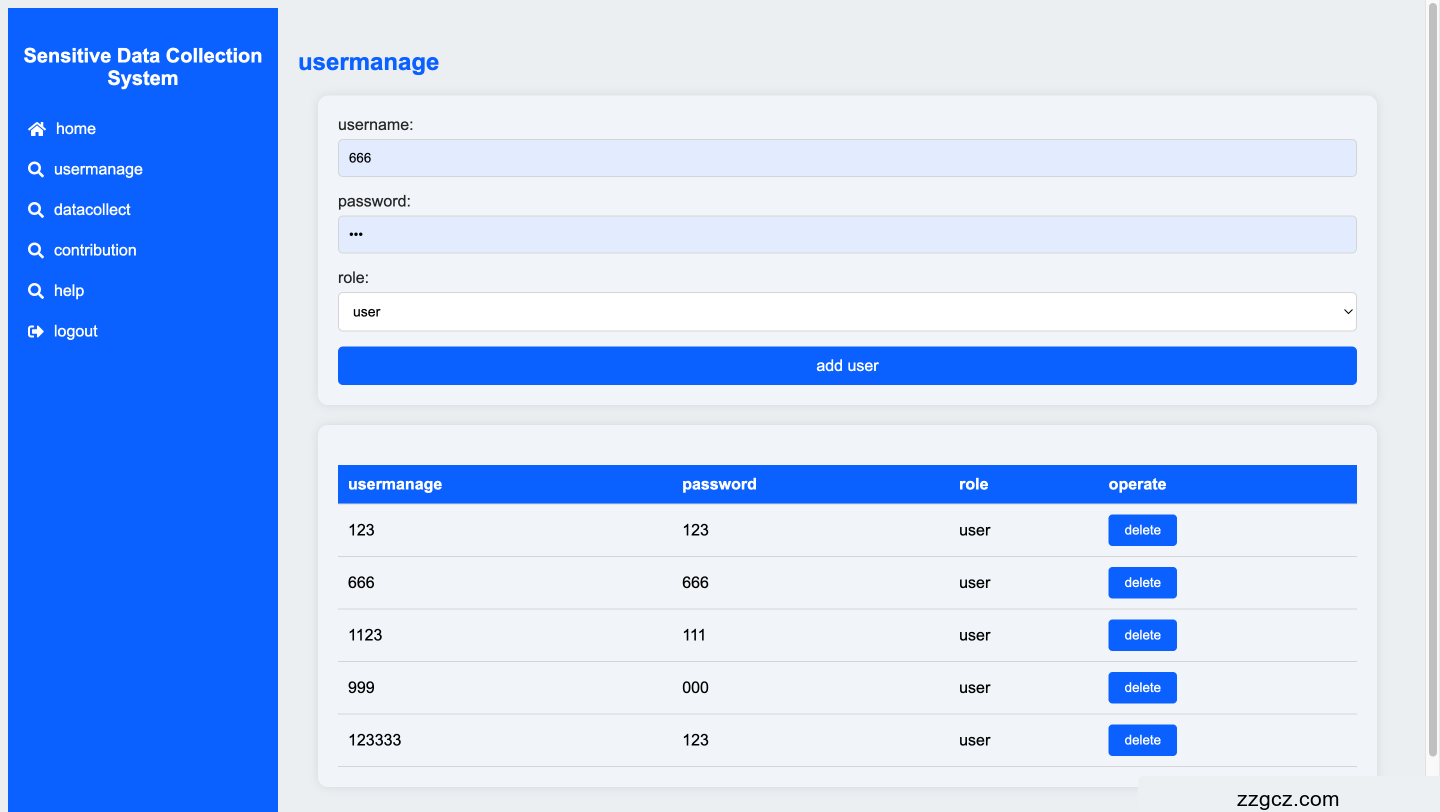The image size is (1440, 812).
Task: Click the username input field
Action: click(847, 157)
